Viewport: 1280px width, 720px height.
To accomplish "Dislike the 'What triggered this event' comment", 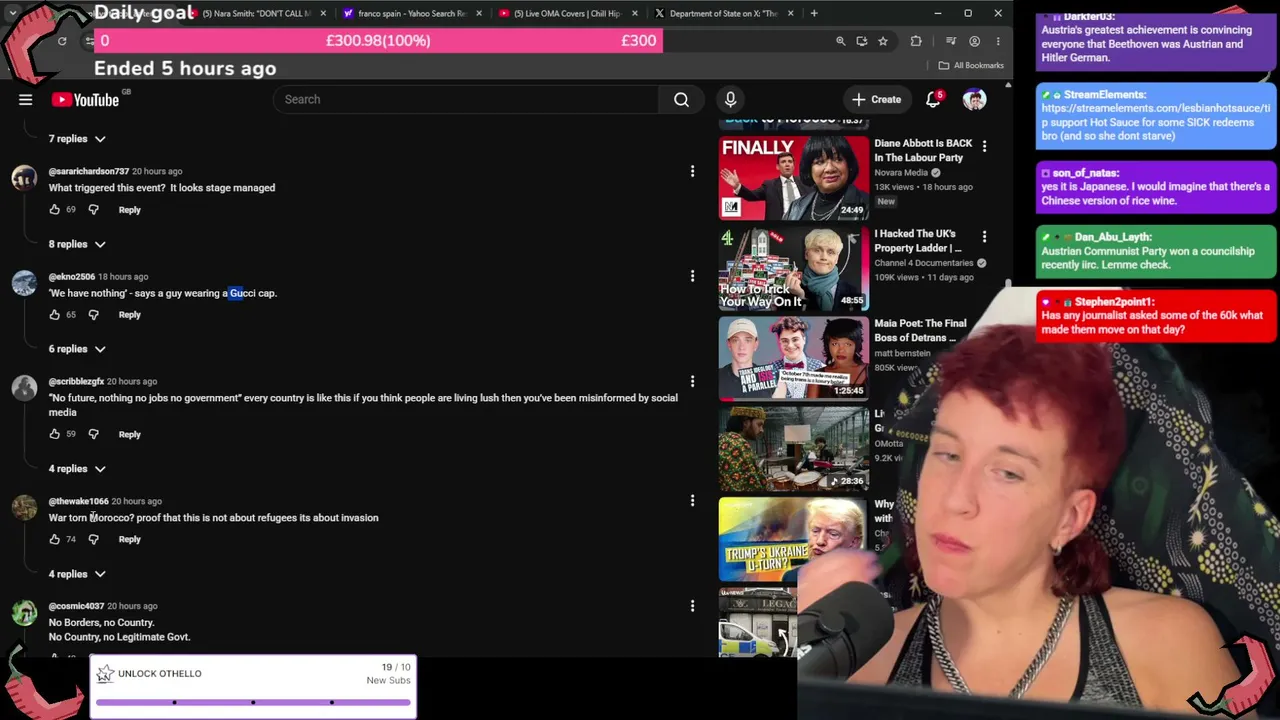I will tap(93, 209).
